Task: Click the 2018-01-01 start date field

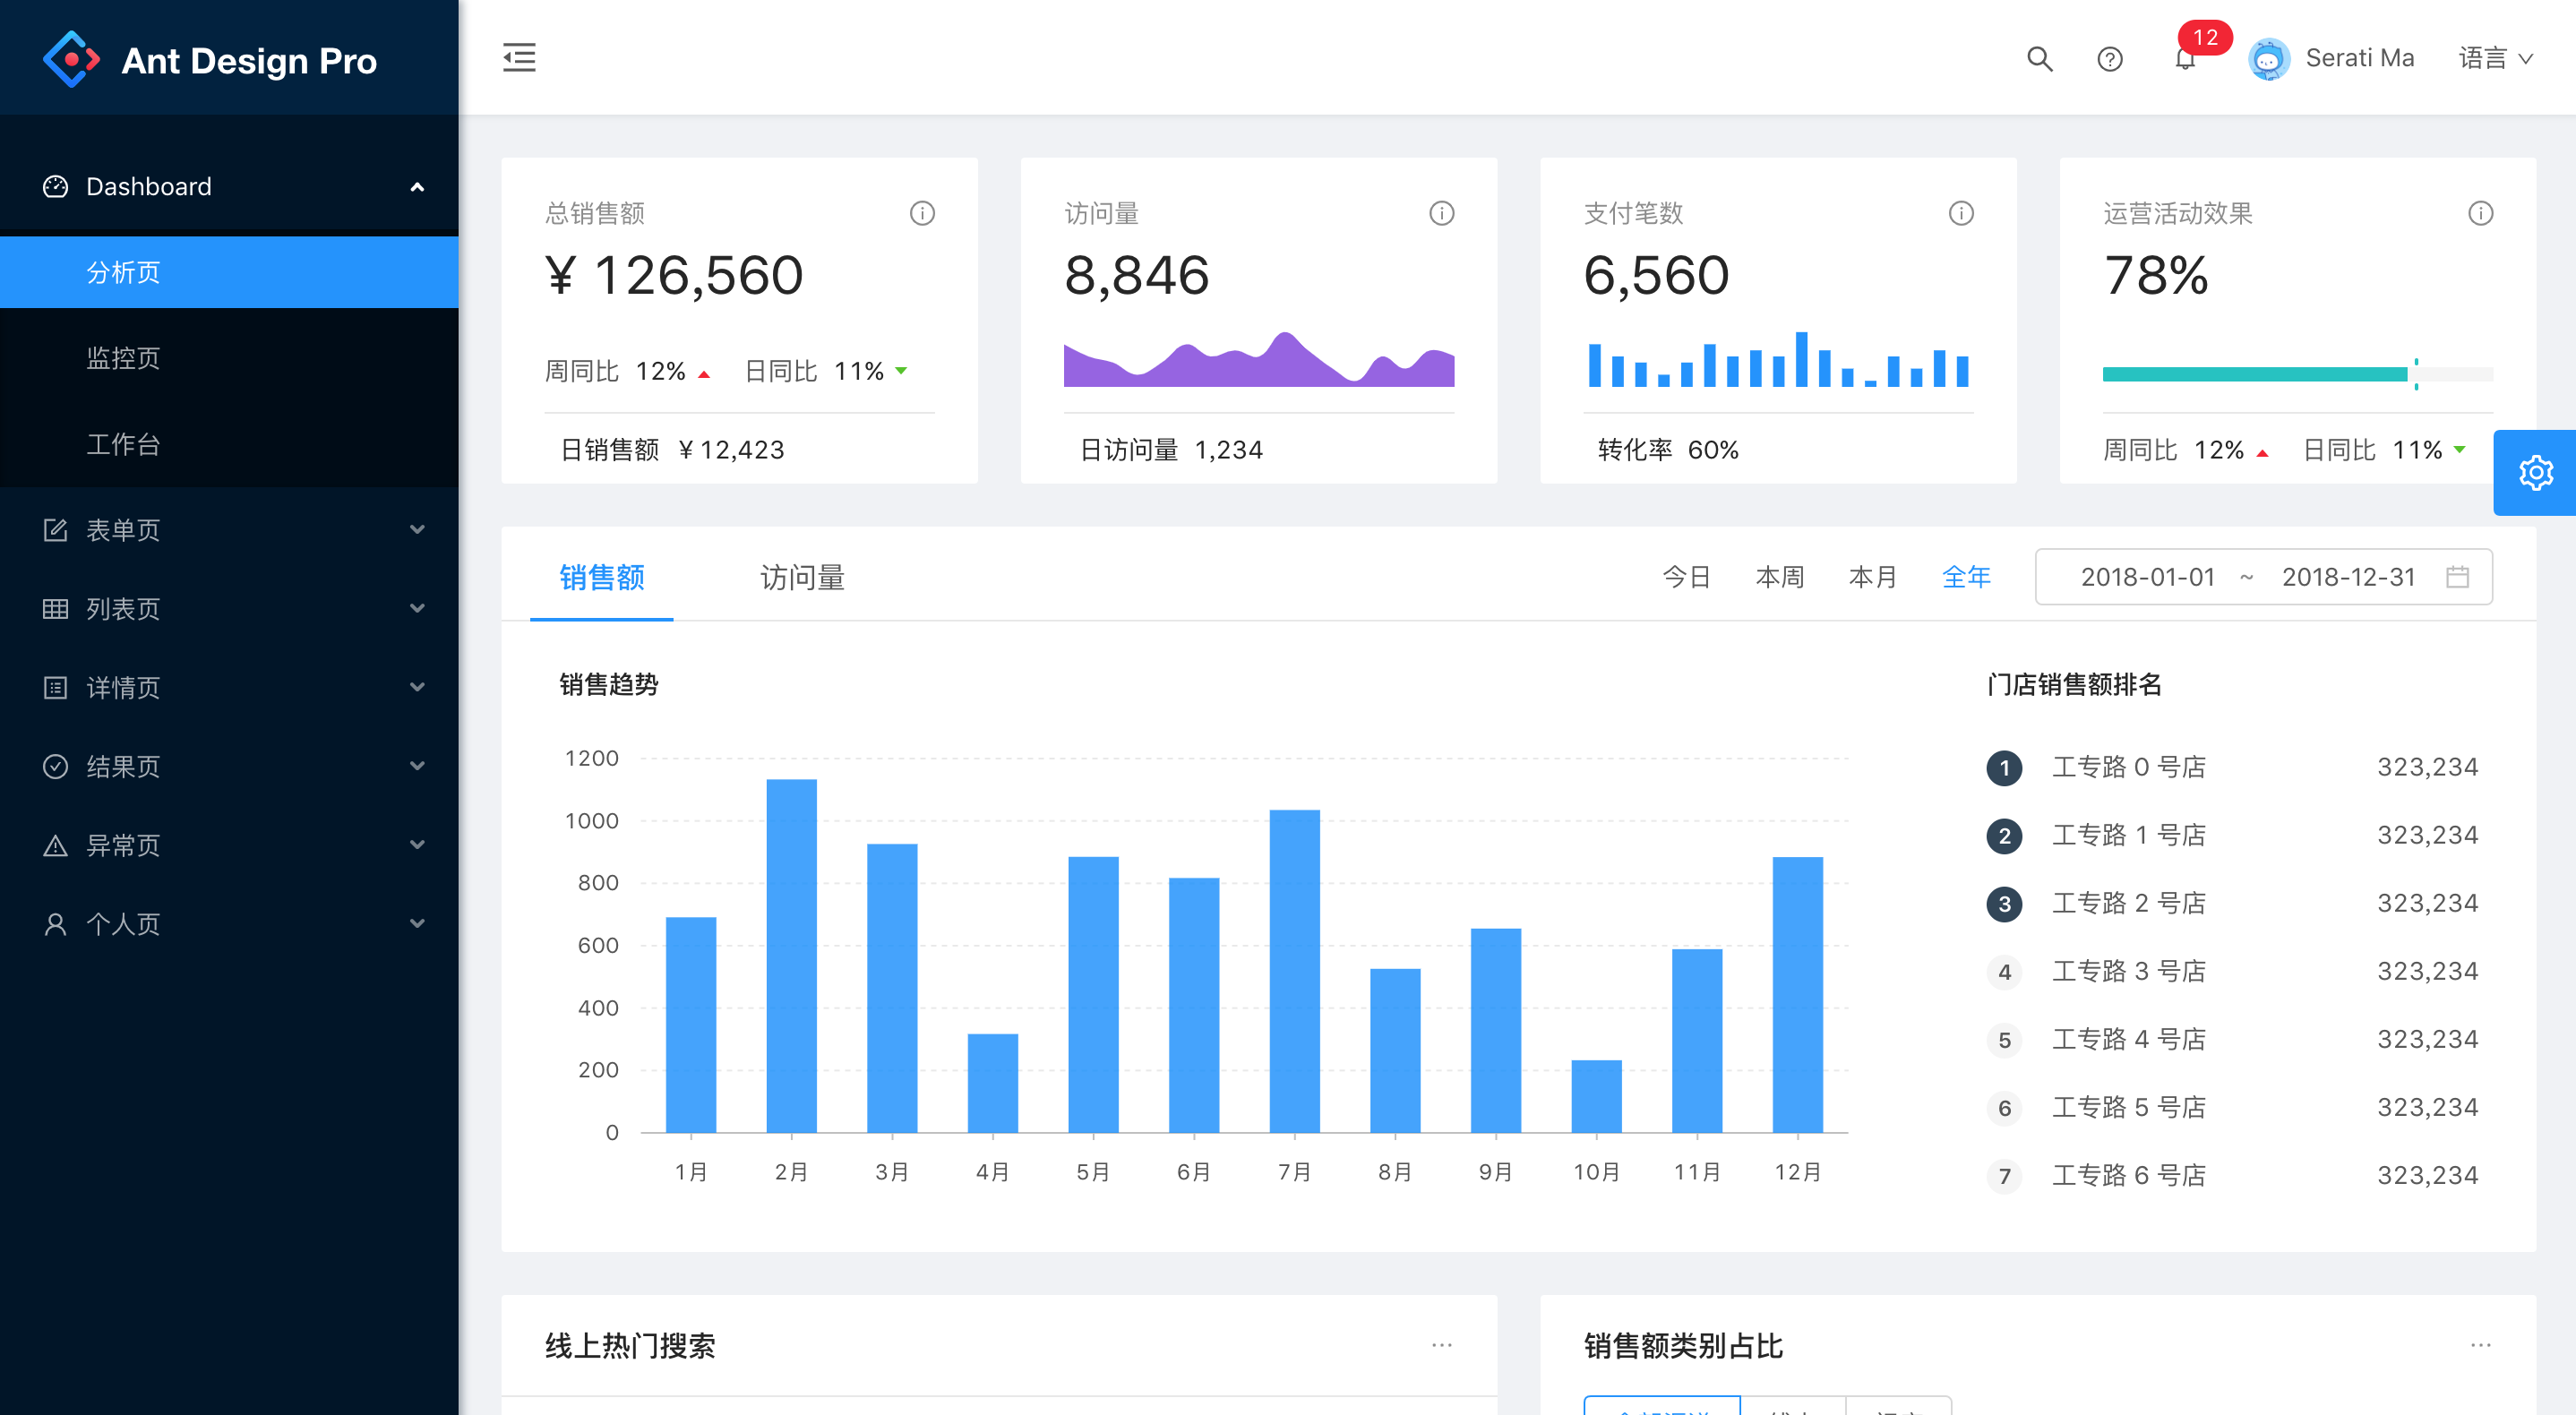Action: [x=2147, y=577]
